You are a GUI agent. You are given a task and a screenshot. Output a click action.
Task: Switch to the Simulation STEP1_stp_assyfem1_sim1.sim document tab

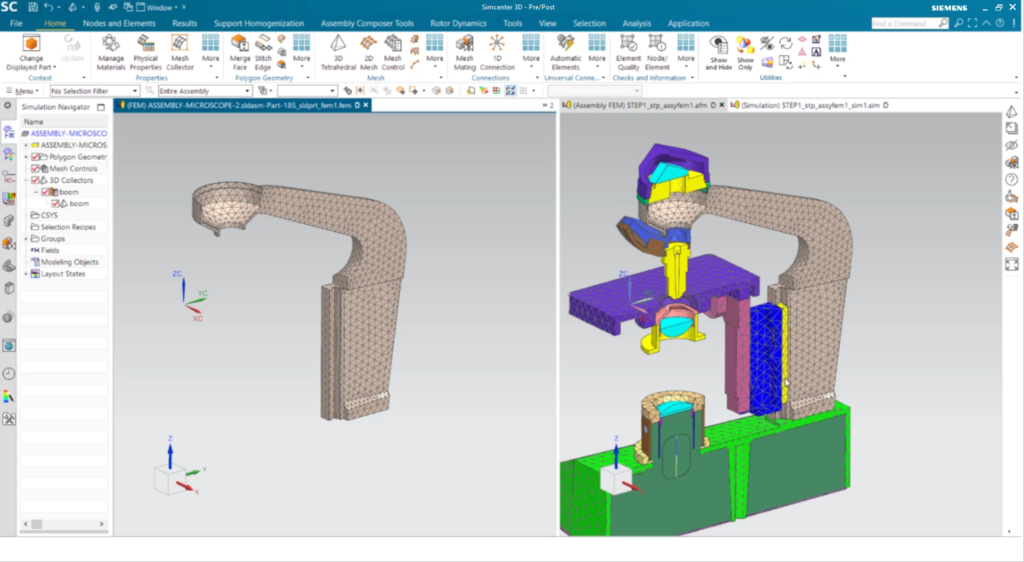coord(810,105)
